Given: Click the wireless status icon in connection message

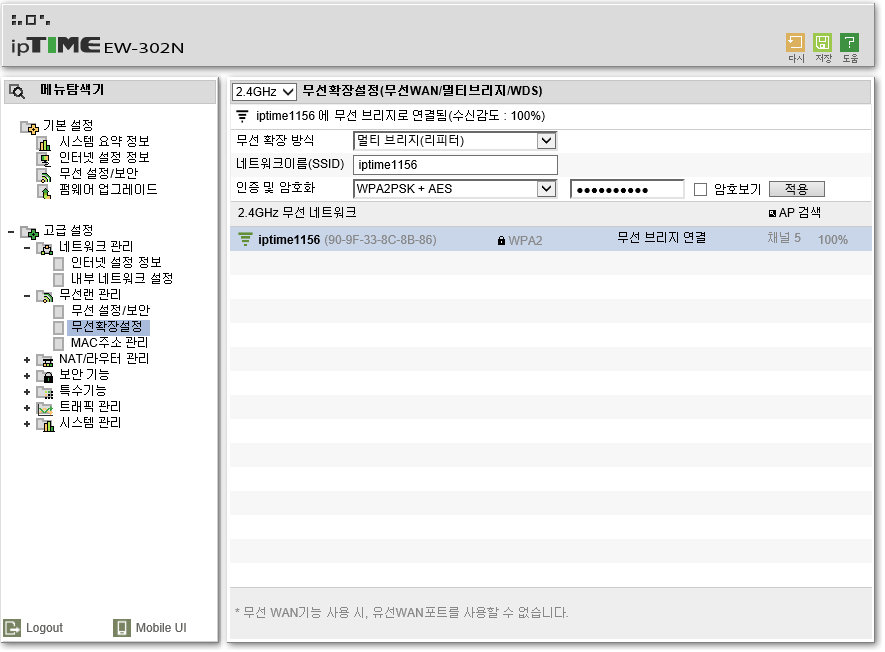Looking at the screenshot, I should [242, 116].
